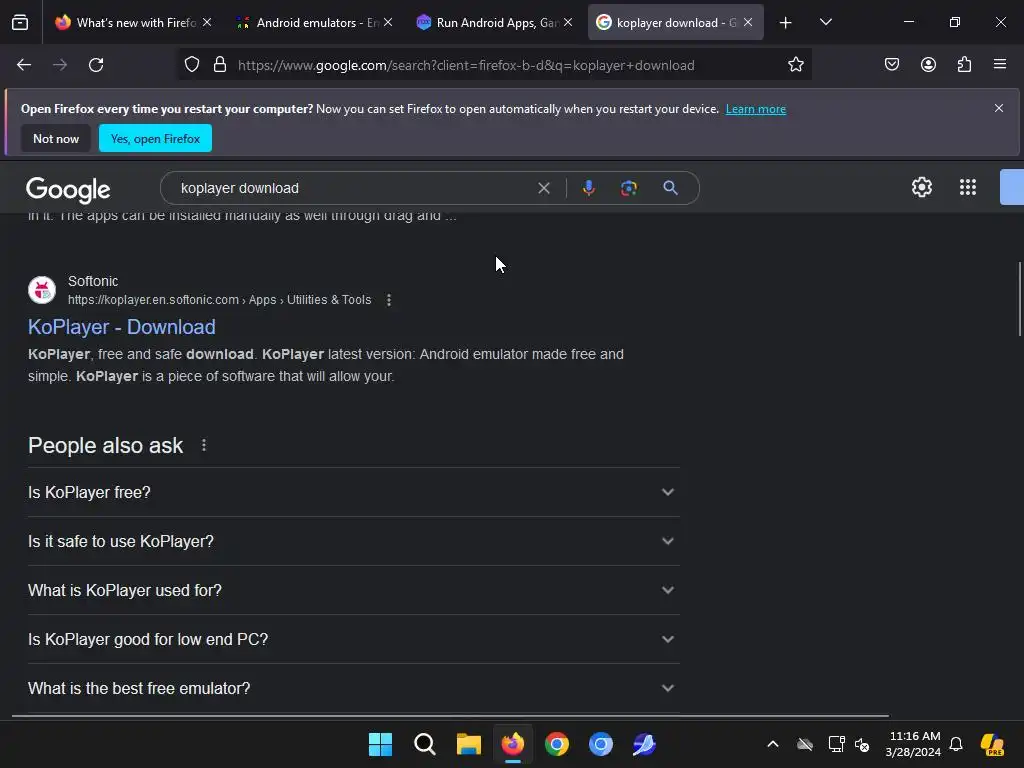The image size is (1024, 768).
Task: Click 'Not now' in the Firefox prompt
Action: [x=56, y=138]
